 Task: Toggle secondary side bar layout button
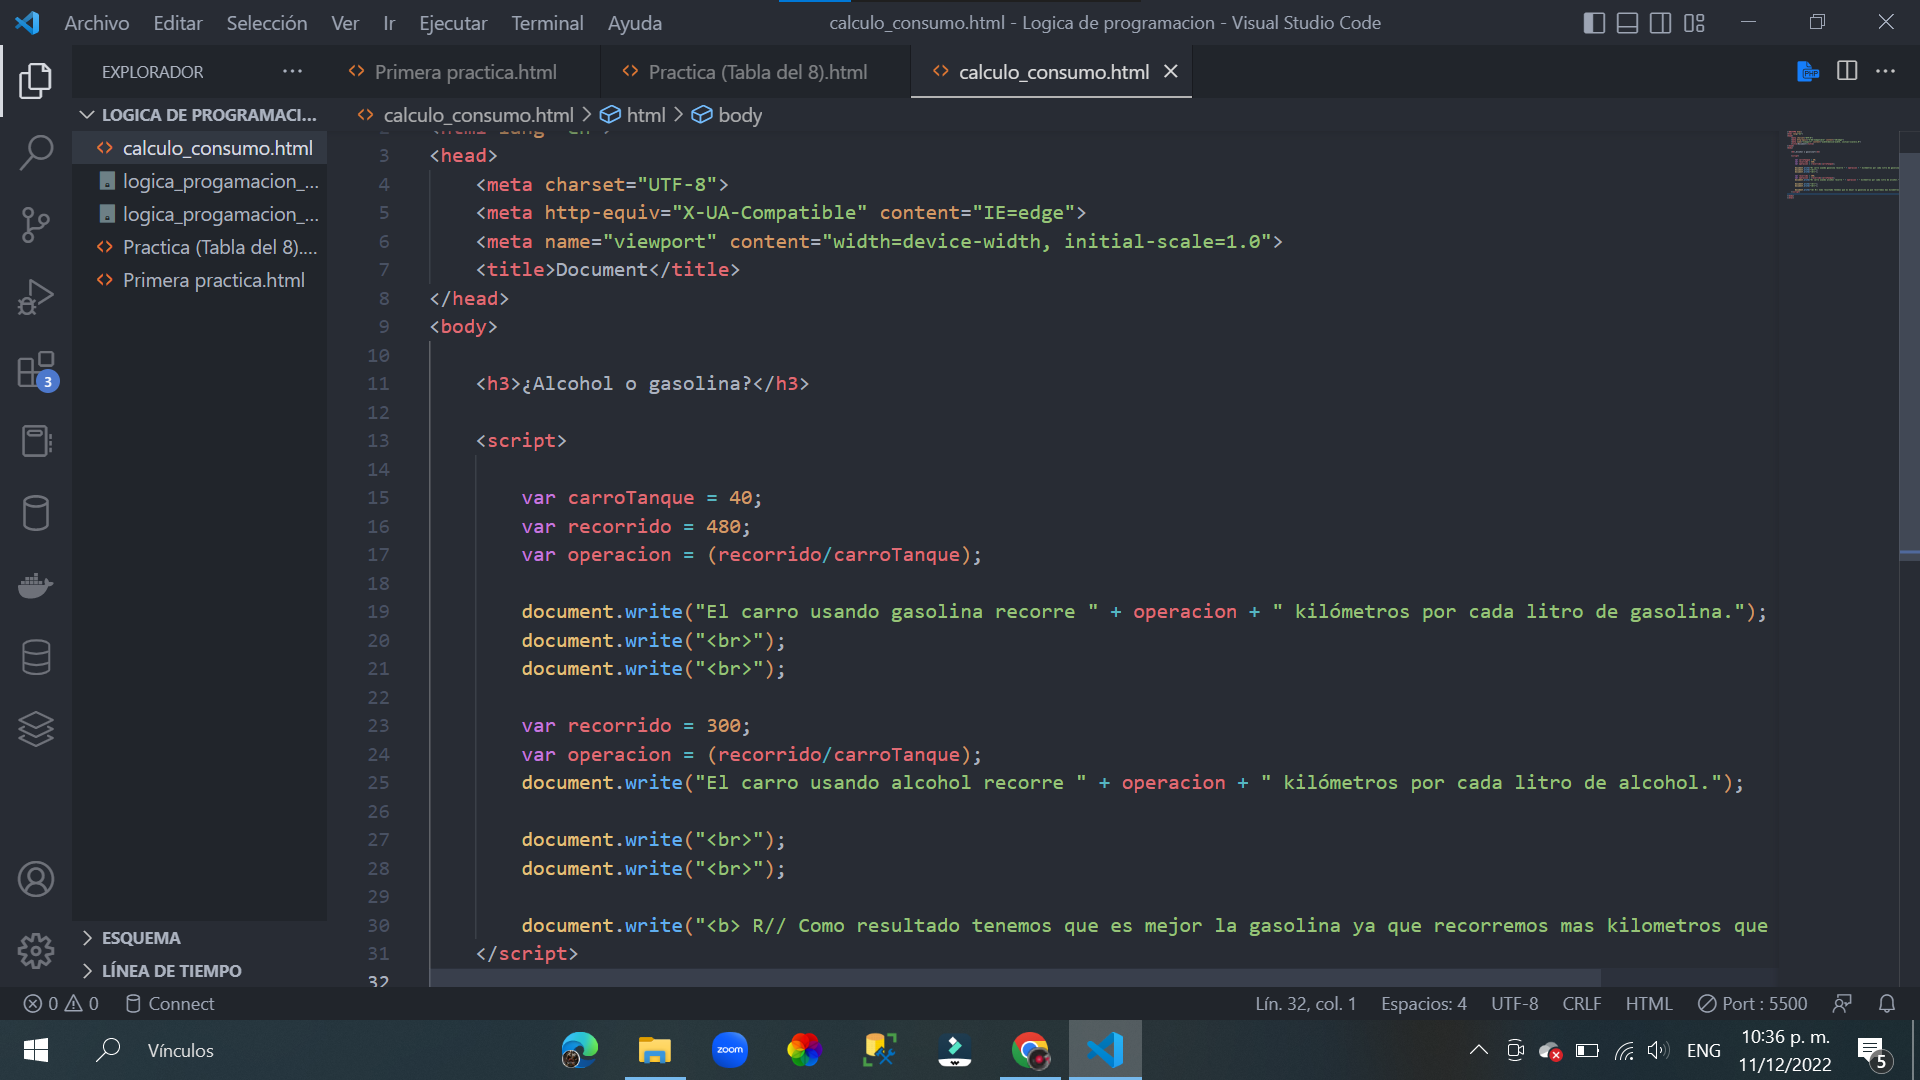click(1660, 22)
